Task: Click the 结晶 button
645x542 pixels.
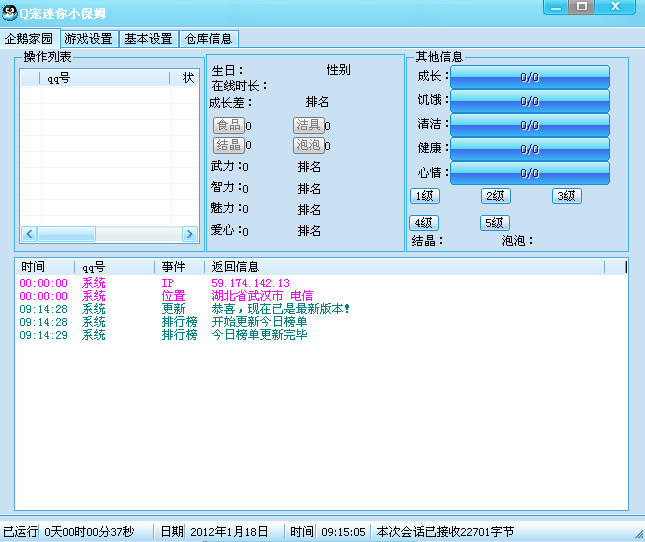Action: 228,145
